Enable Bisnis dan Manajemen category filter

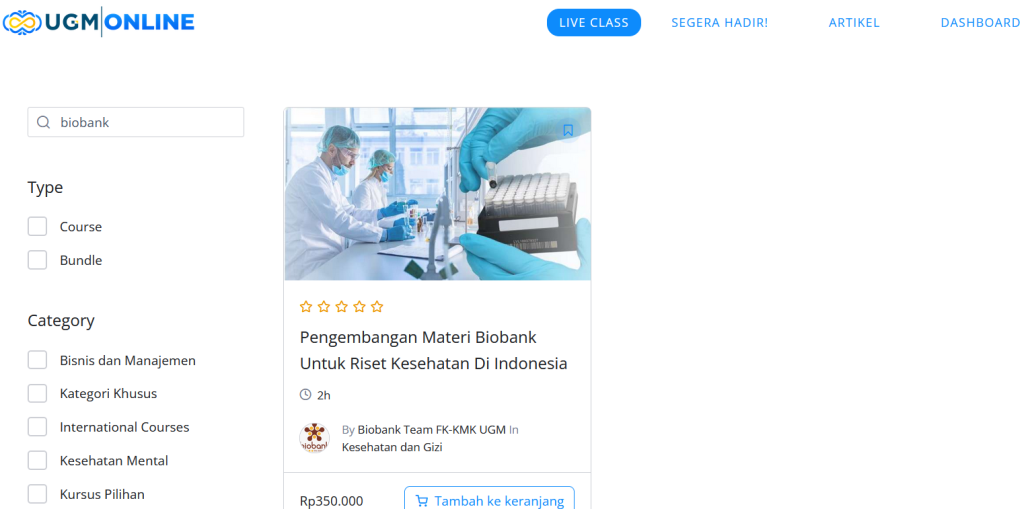(x=37, y=360)
